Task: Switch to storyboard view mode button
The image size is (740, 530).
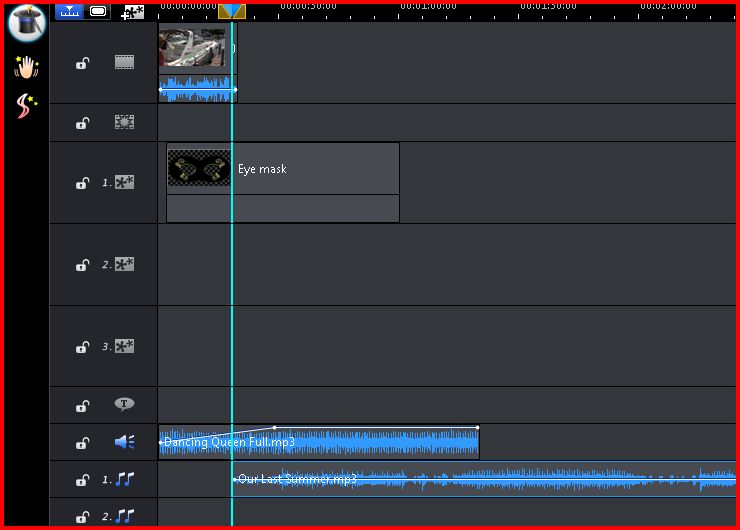Action: (98, 11)
